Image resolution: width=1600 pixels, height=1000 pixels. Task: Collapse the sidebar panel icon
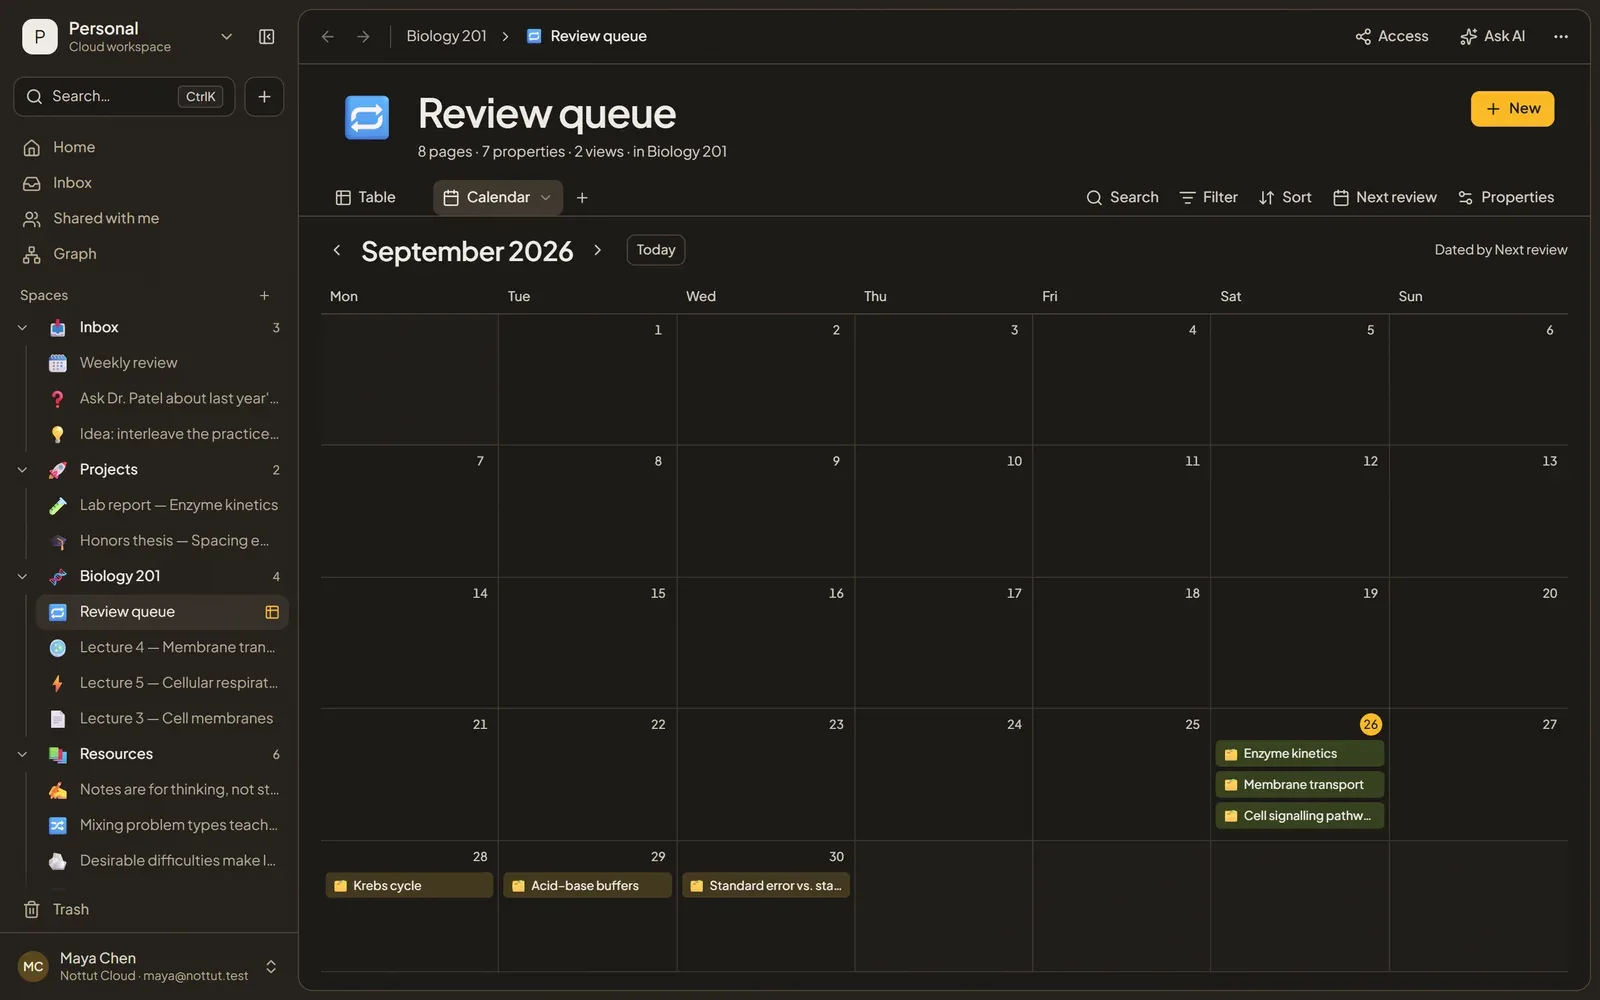(266, 37)
